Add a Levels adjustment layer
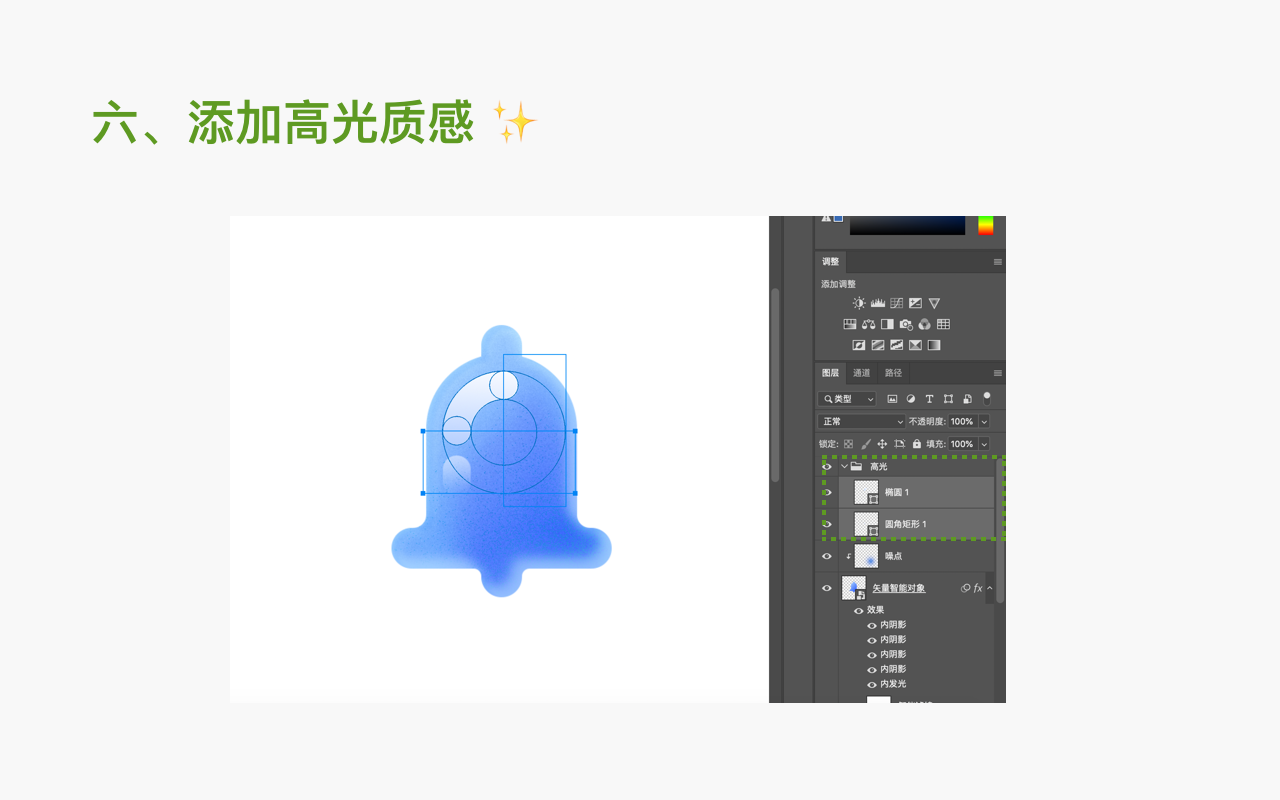The width and height of the screenshot is (1280, 800). point(878,303)
